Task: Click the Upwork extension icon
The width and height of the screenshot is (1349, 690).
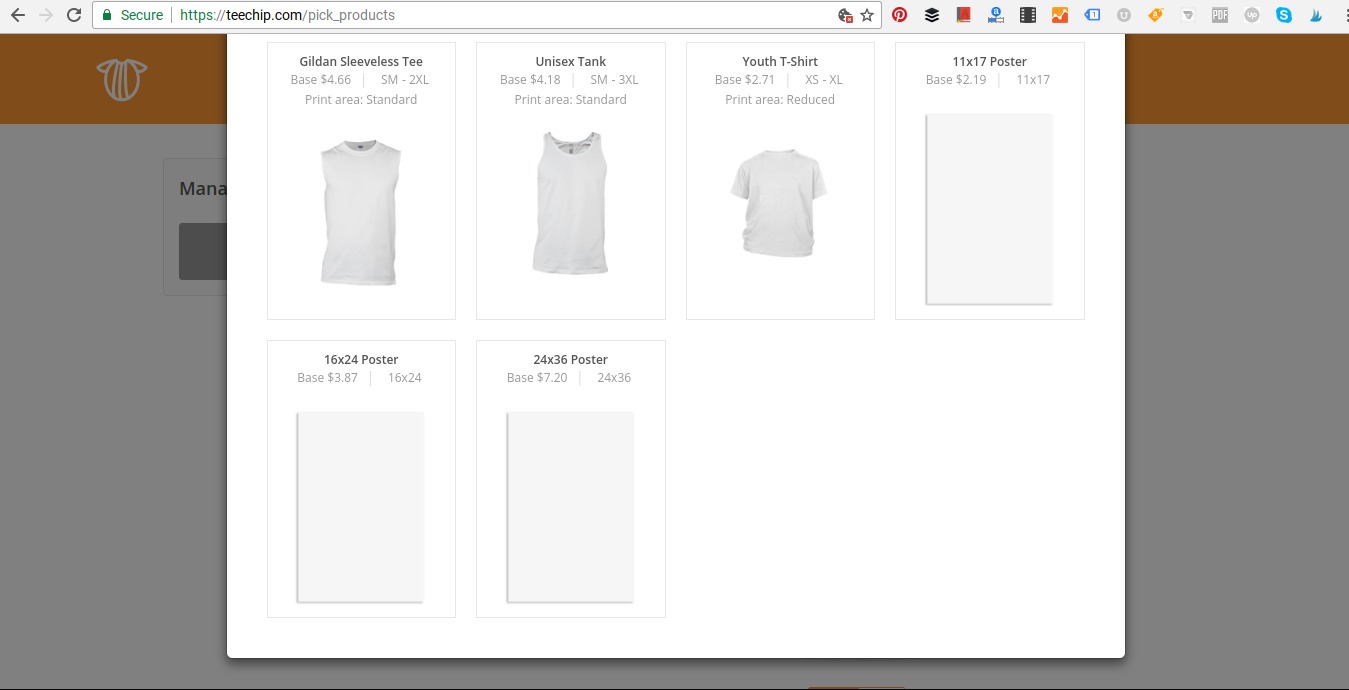Action: click(x=1251, y=15)
